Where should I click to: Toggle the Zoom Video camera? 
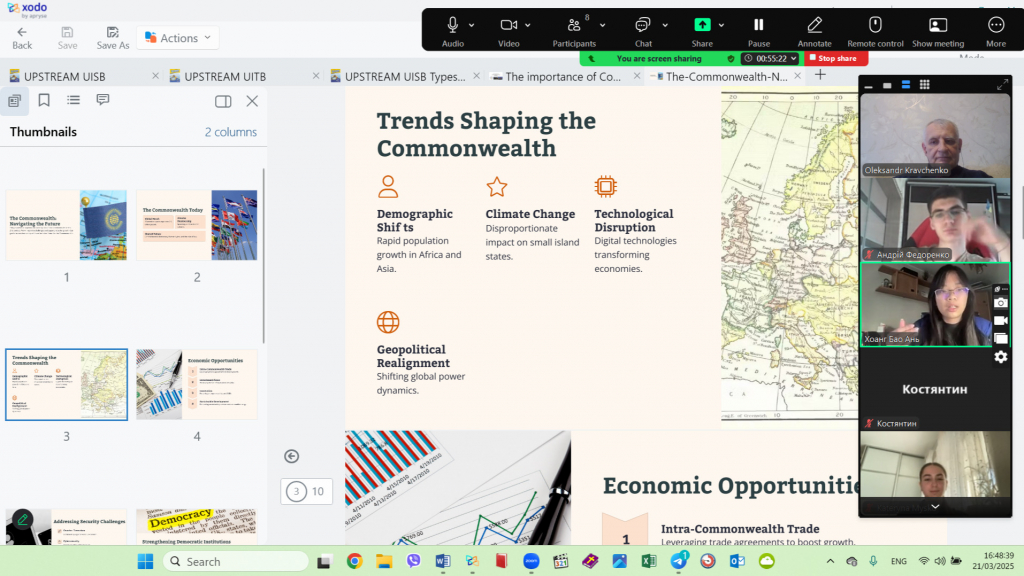tap(509, 31)
